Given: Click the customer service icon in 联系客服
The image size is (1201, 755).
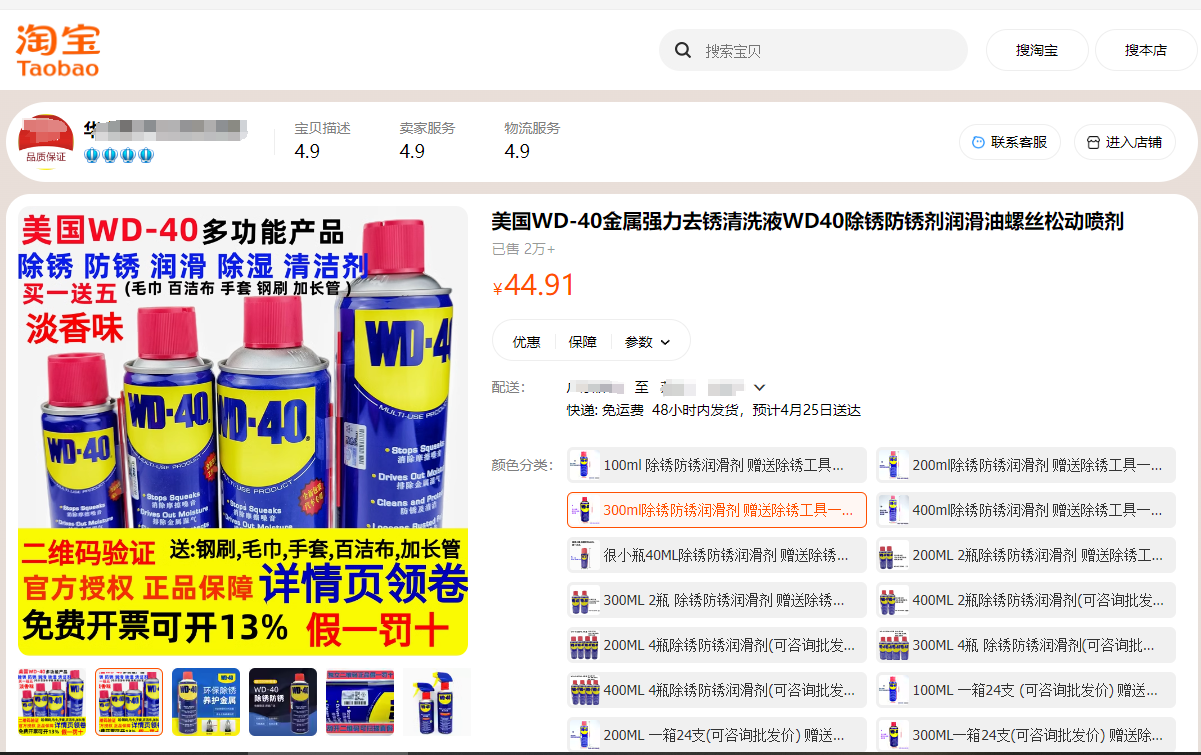Looking at the screenshot, I should [x=977, y=142].
